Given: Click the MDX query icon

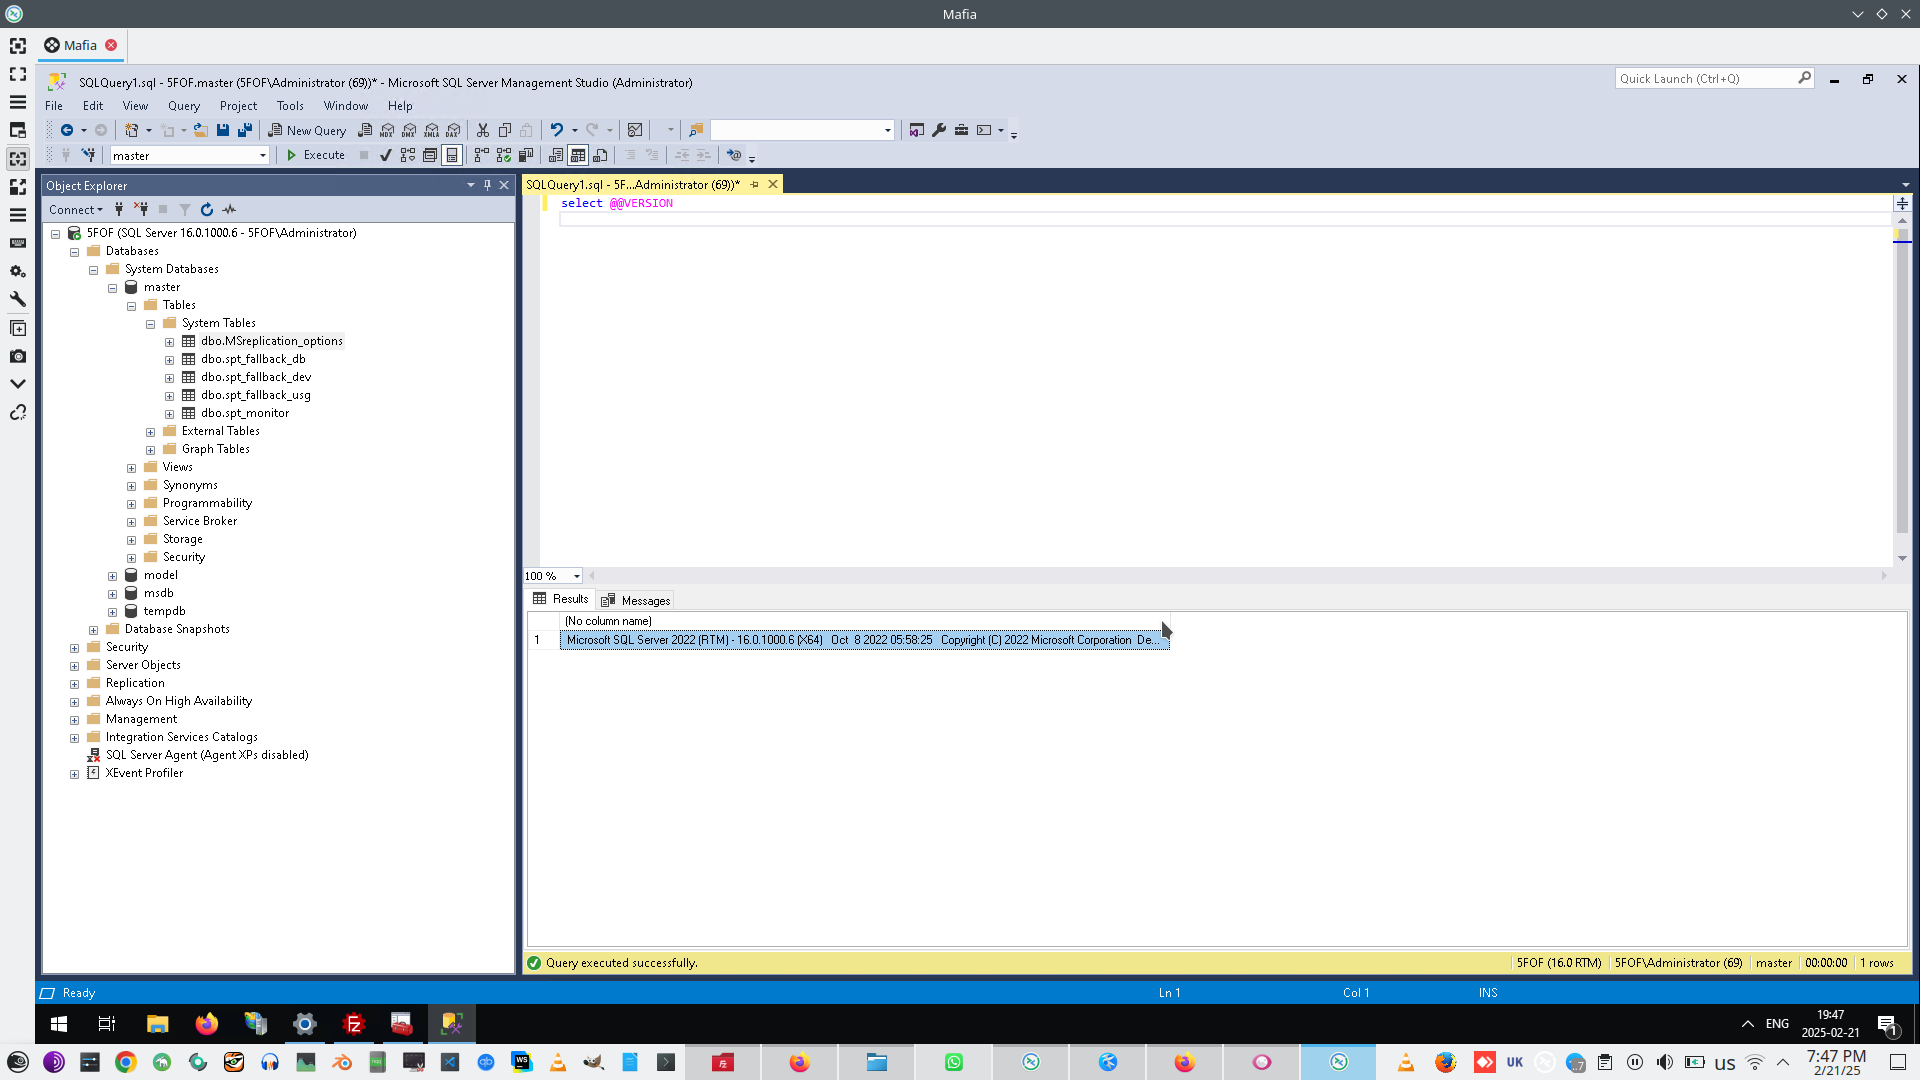Looking at the screenshot, I should point(387,130).
